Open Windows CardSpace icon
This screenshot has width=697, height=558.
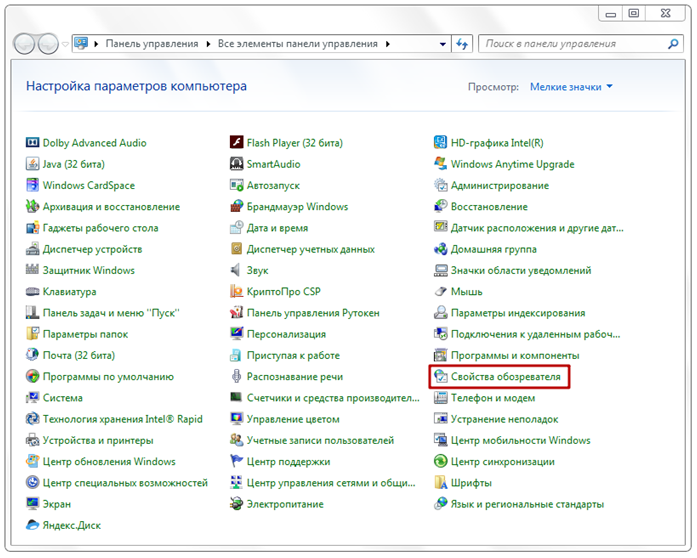pos(32,185)
